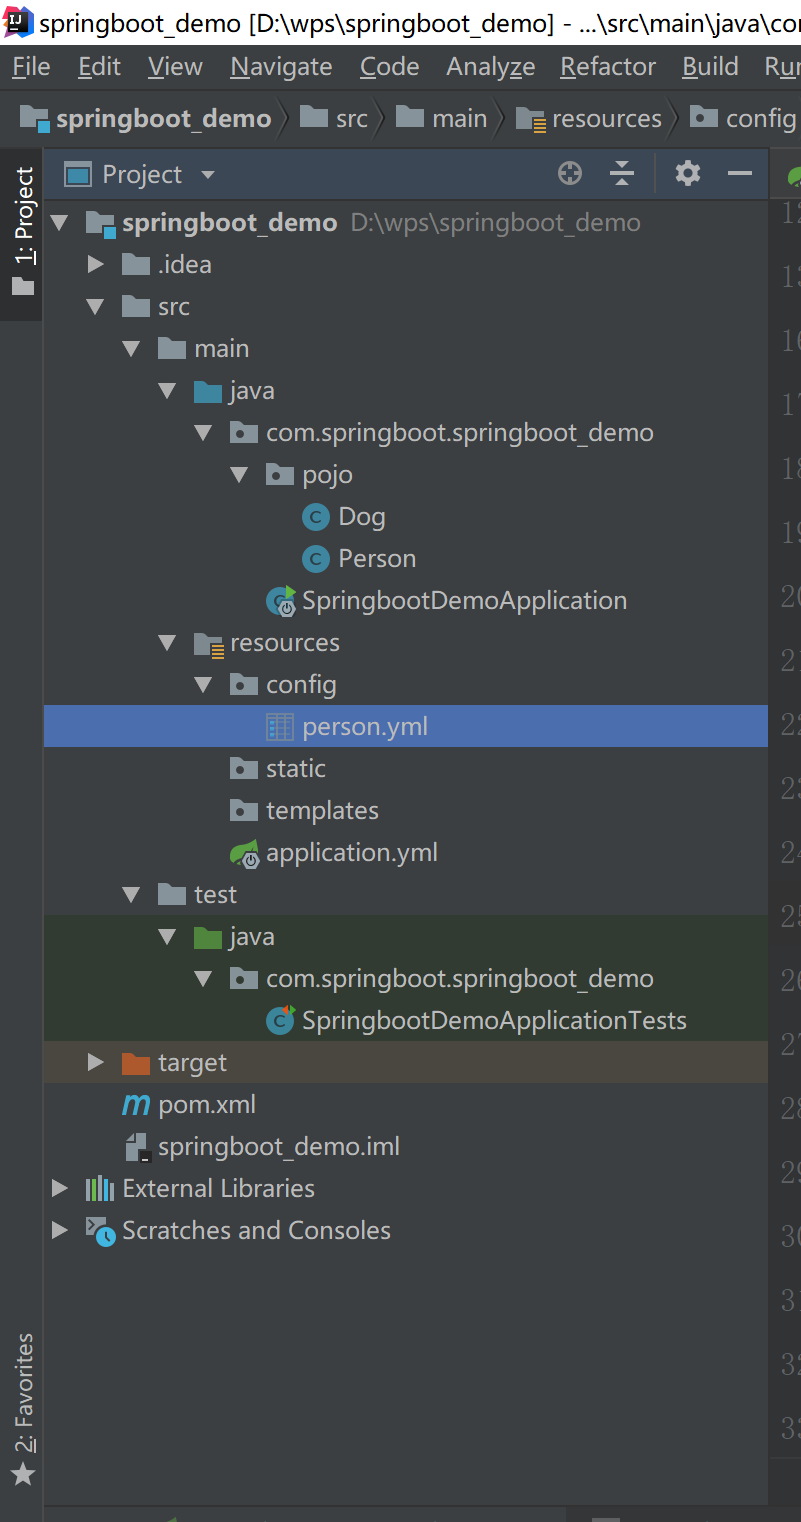Click the Dog class icon in pojo package
The height and width of the screenshot is (1522, 801).
click(x=315, y=516)
